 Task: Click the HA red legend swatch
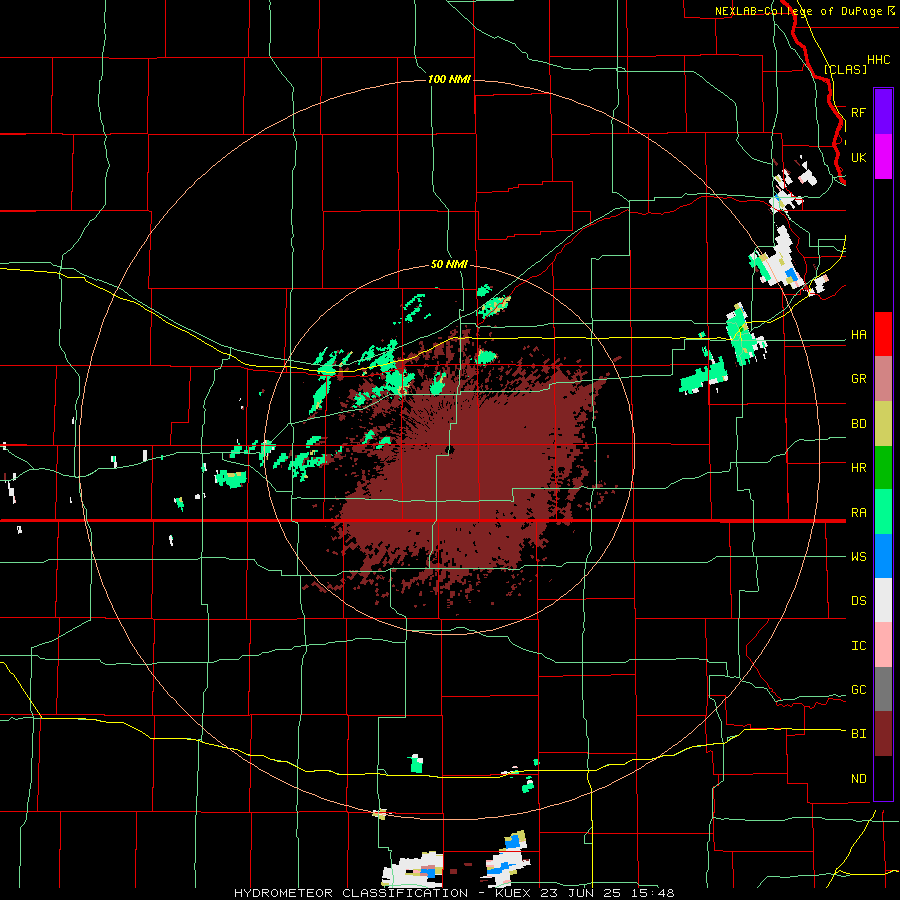click(883, 334)
